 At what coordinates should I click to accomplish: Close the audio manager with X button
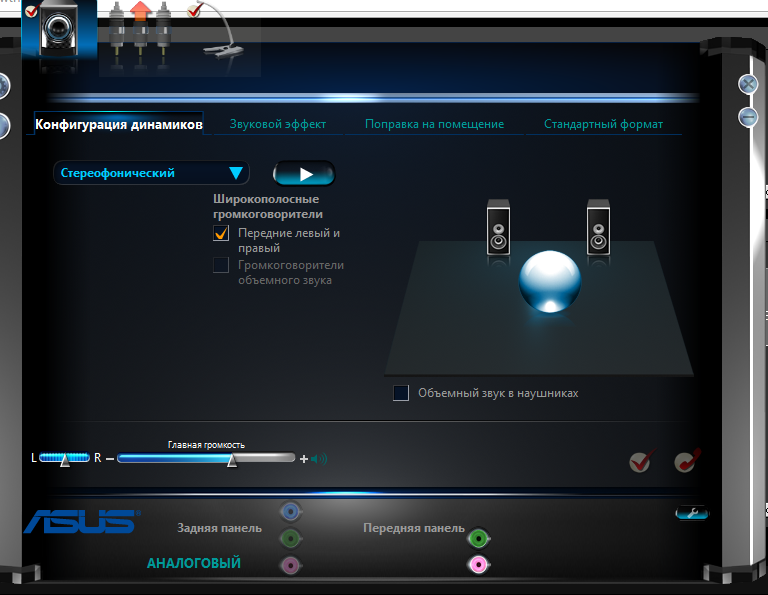coord(748,84)
